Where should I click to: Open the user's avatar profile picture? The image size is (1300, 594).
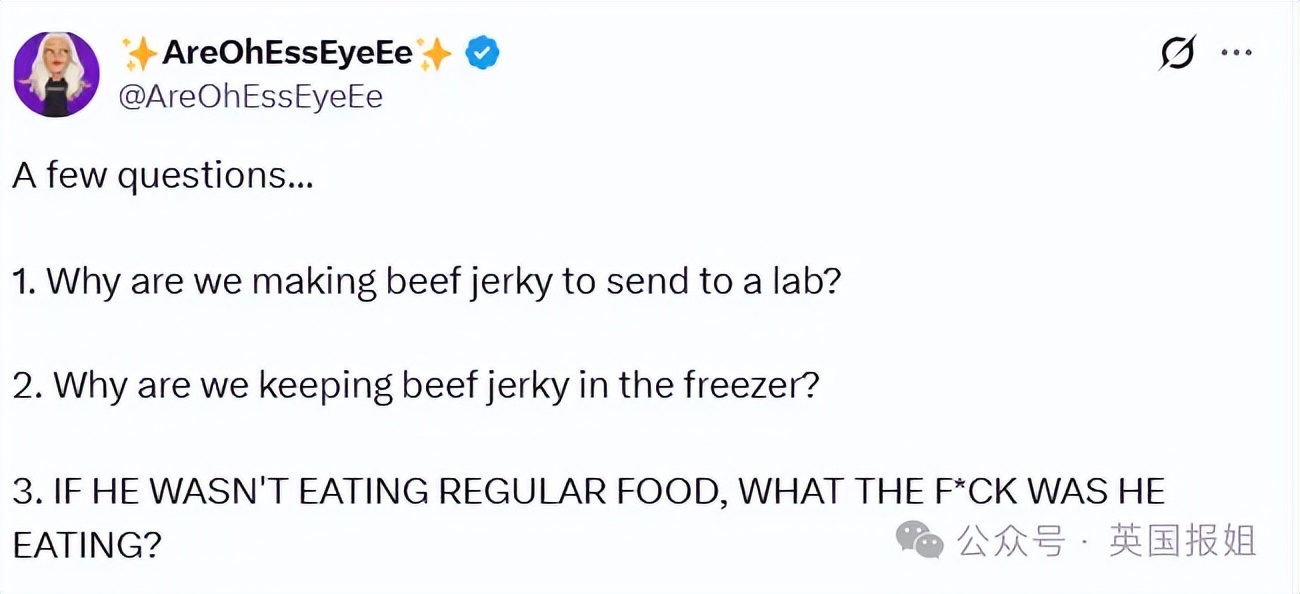56,74
